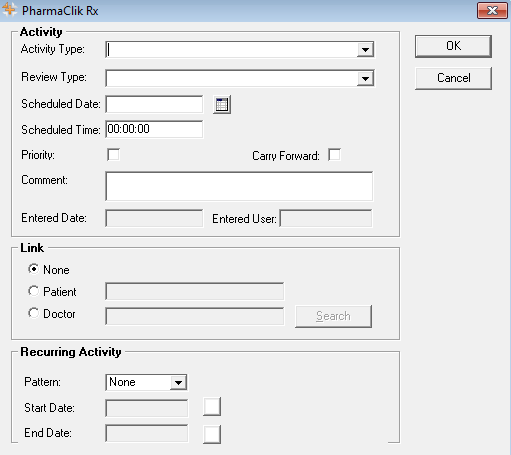Expand the Review Type dropdown
This screenshot has width=511, height=455.
click(x=365, y=78)
